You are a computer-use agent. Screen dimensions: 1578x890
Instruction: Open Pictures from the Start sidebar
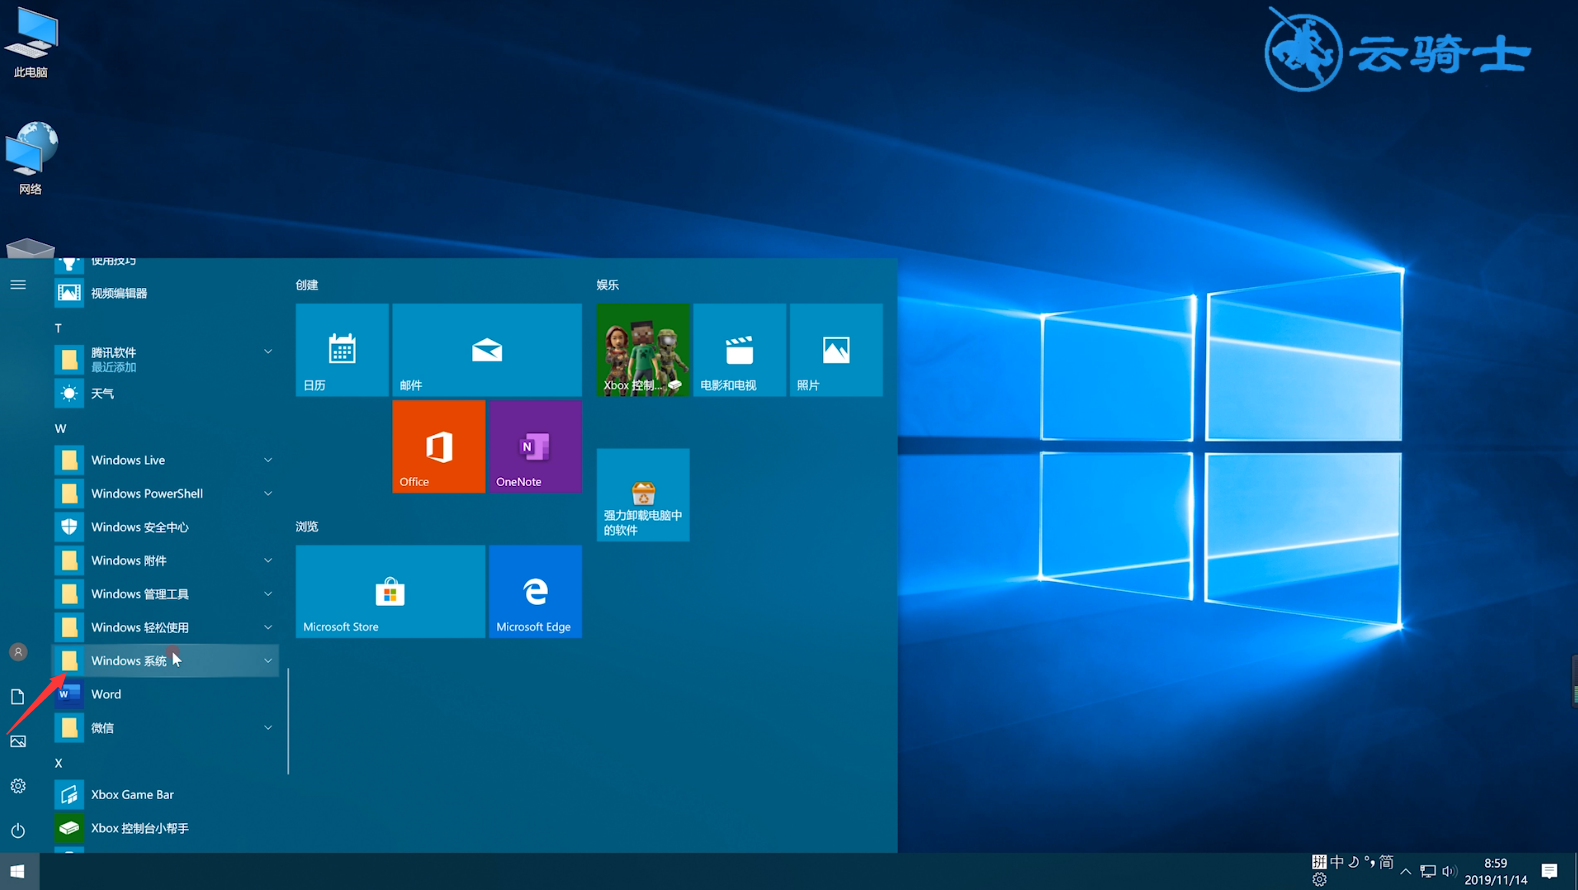point(18,741)
